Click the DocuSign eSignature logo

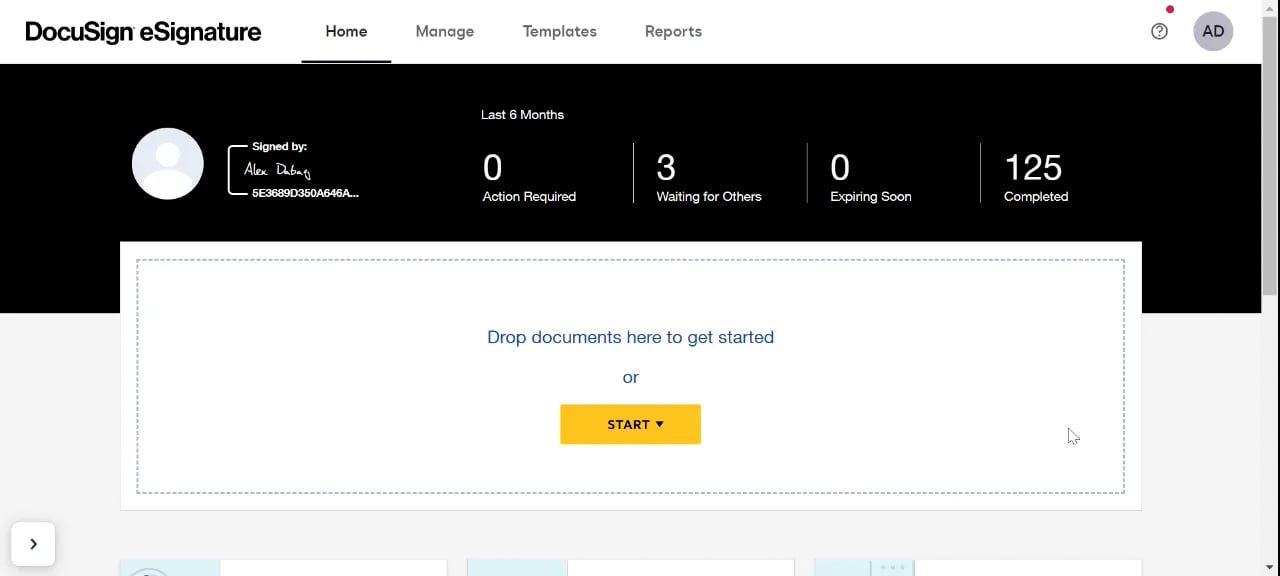point(143,32)
